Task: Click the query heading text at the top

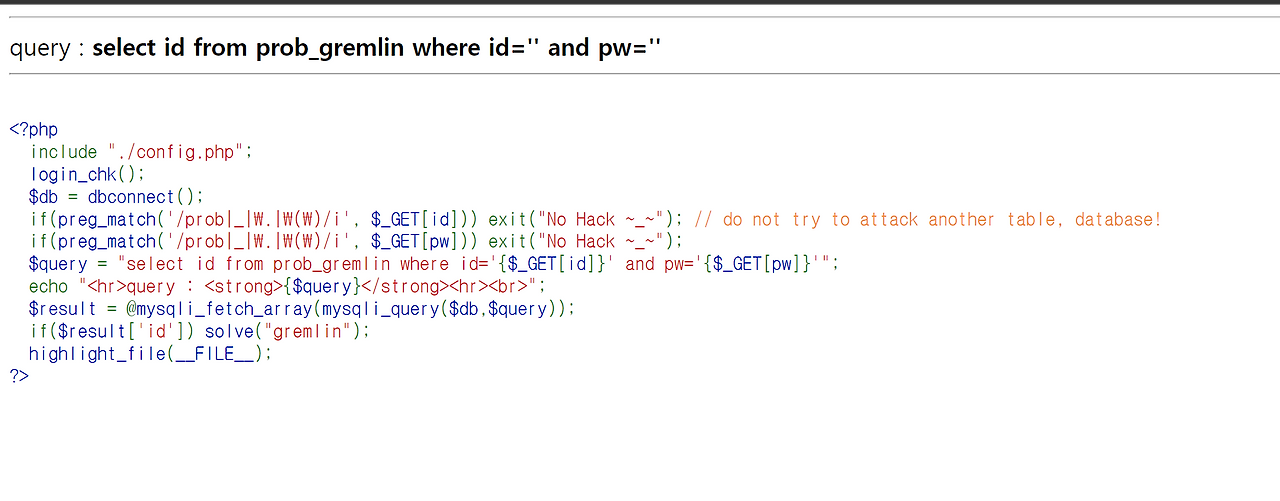Action: pyautogui.click(x=336, y=47)
